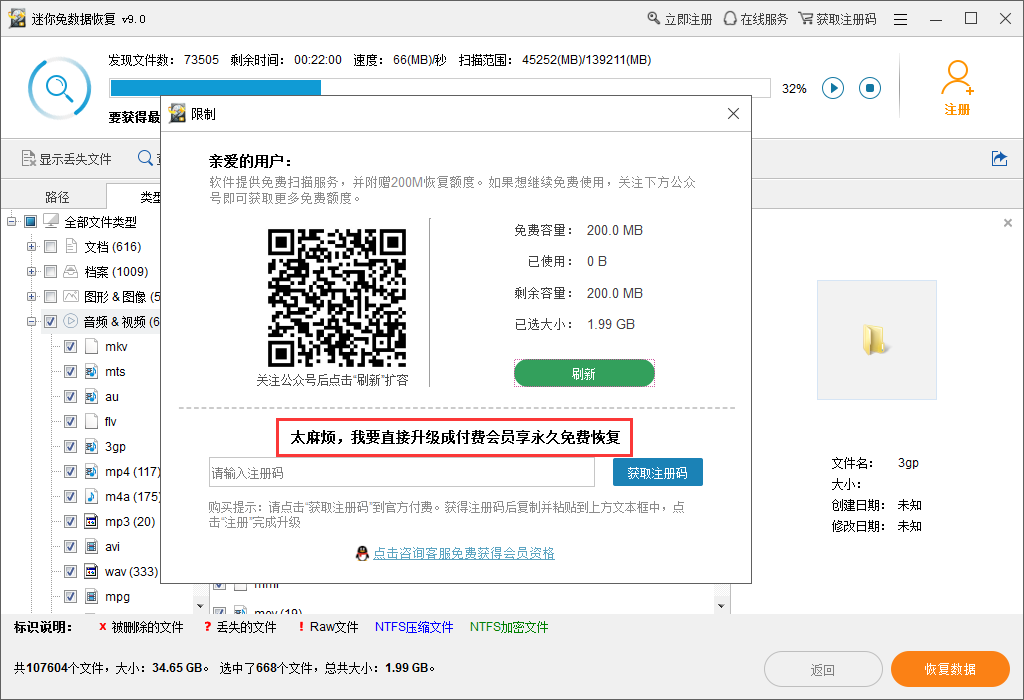
Task: Click the mp4 file type icon
Action: pos(91,471)
